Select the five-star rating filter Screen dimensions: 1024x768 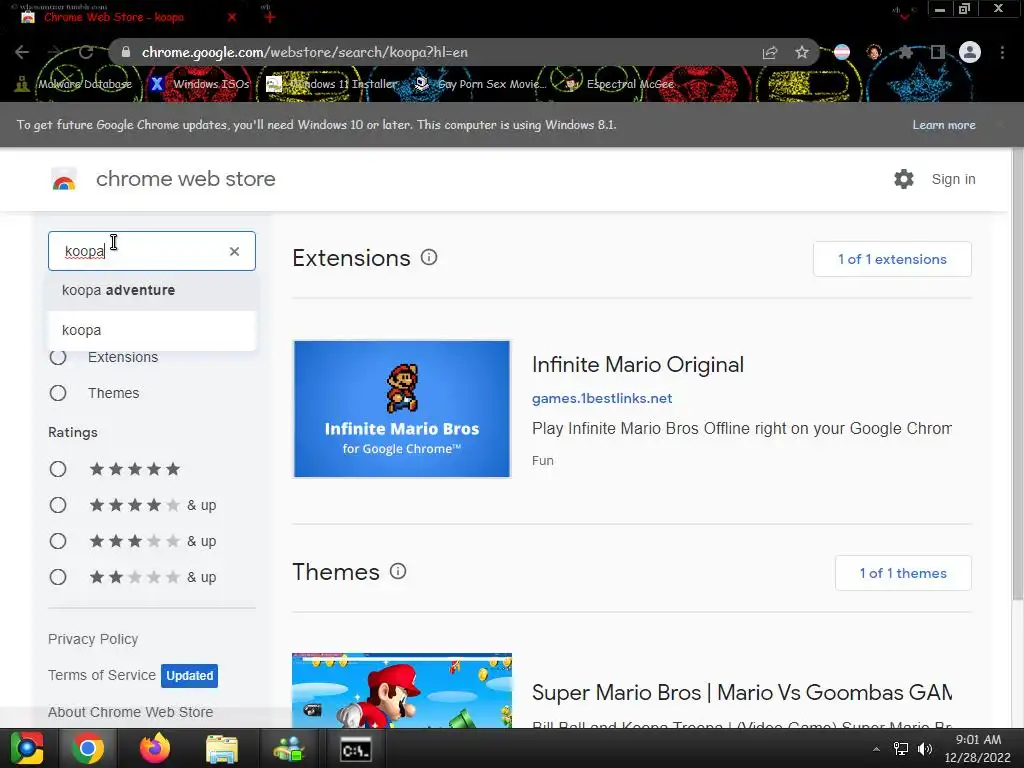58,469
